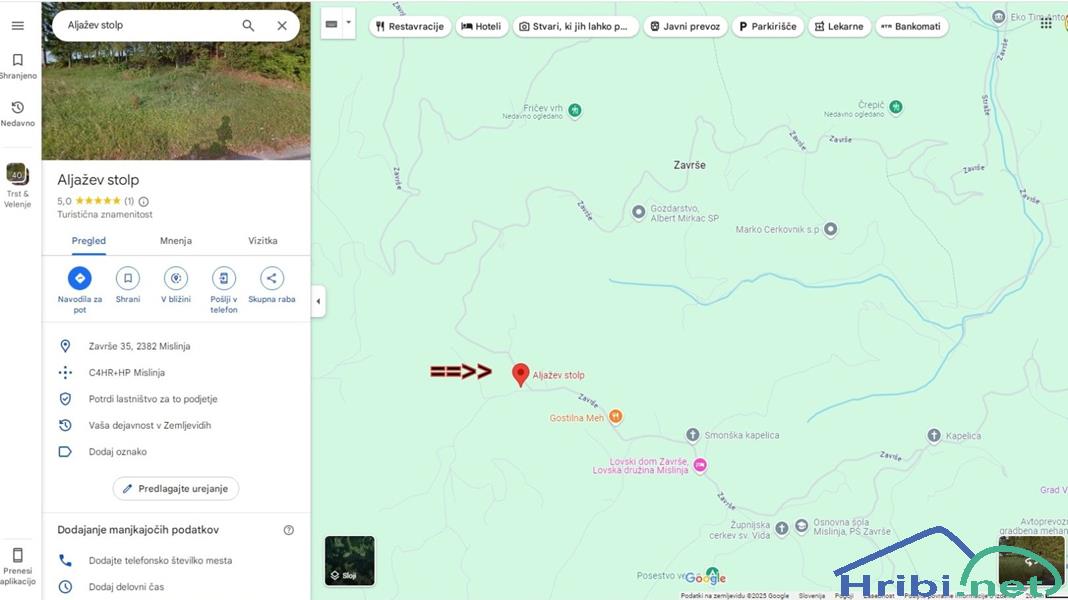The height and width of the screenshot is (600, 1068).
Task: Toggle the Sloji satellite layer
Action: [x=349, y=560]
